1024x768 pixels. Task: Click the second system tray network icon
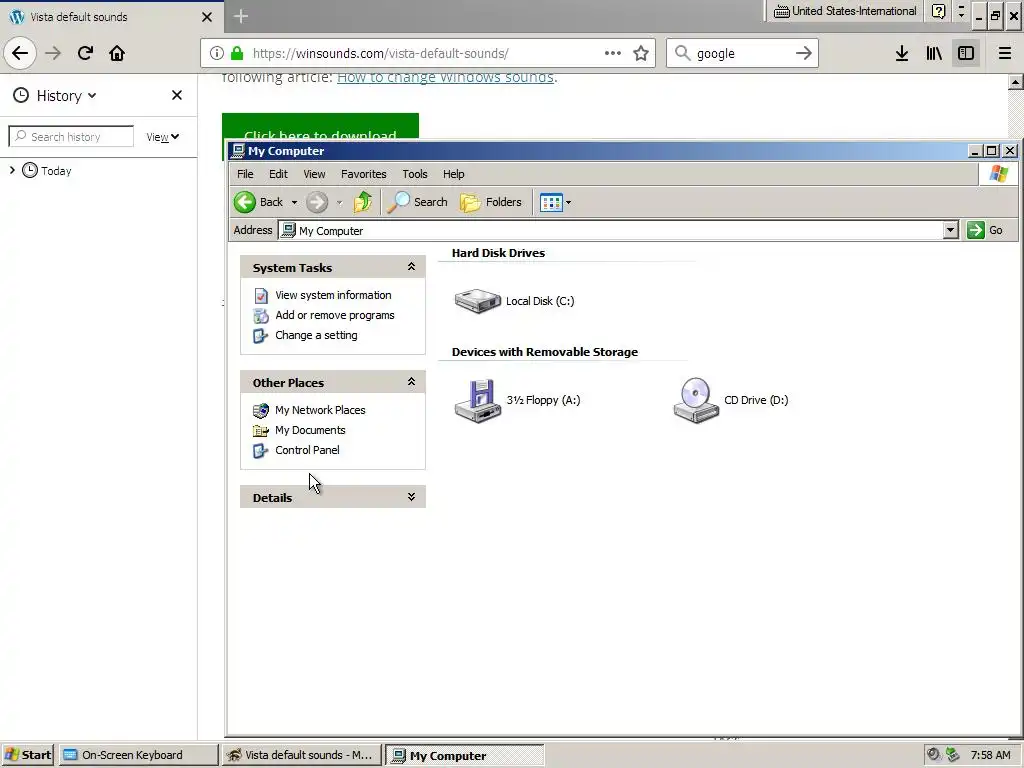[x=953, y=754]
